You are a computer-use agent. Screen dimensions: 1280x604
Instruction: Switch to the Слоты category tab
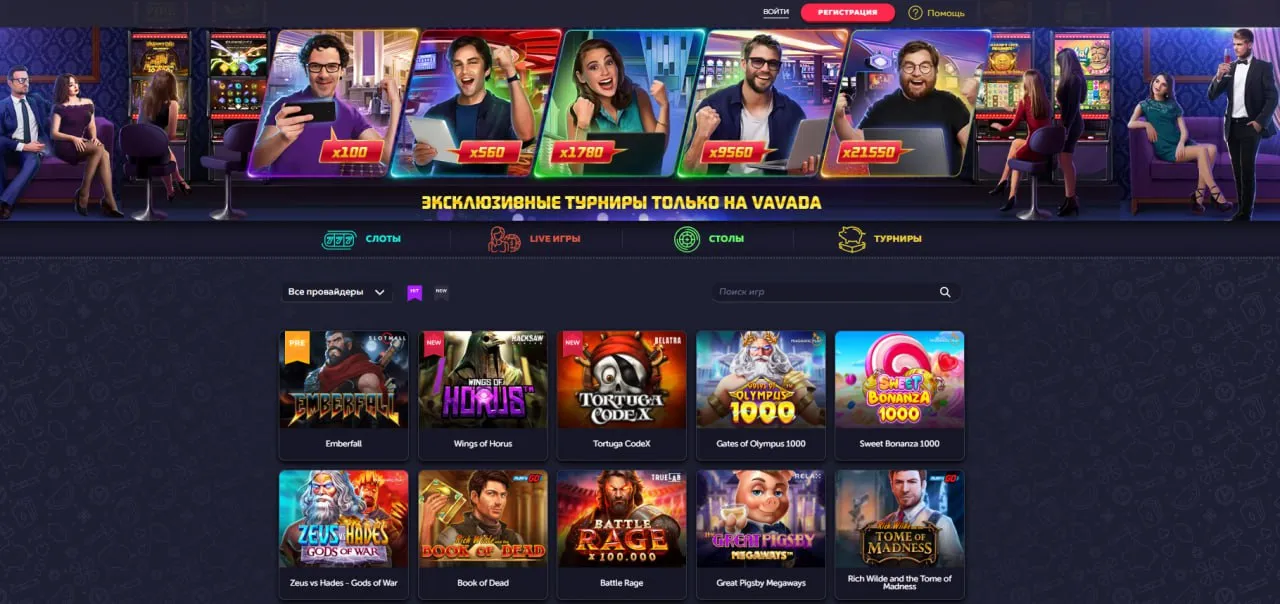pos(361,239)
